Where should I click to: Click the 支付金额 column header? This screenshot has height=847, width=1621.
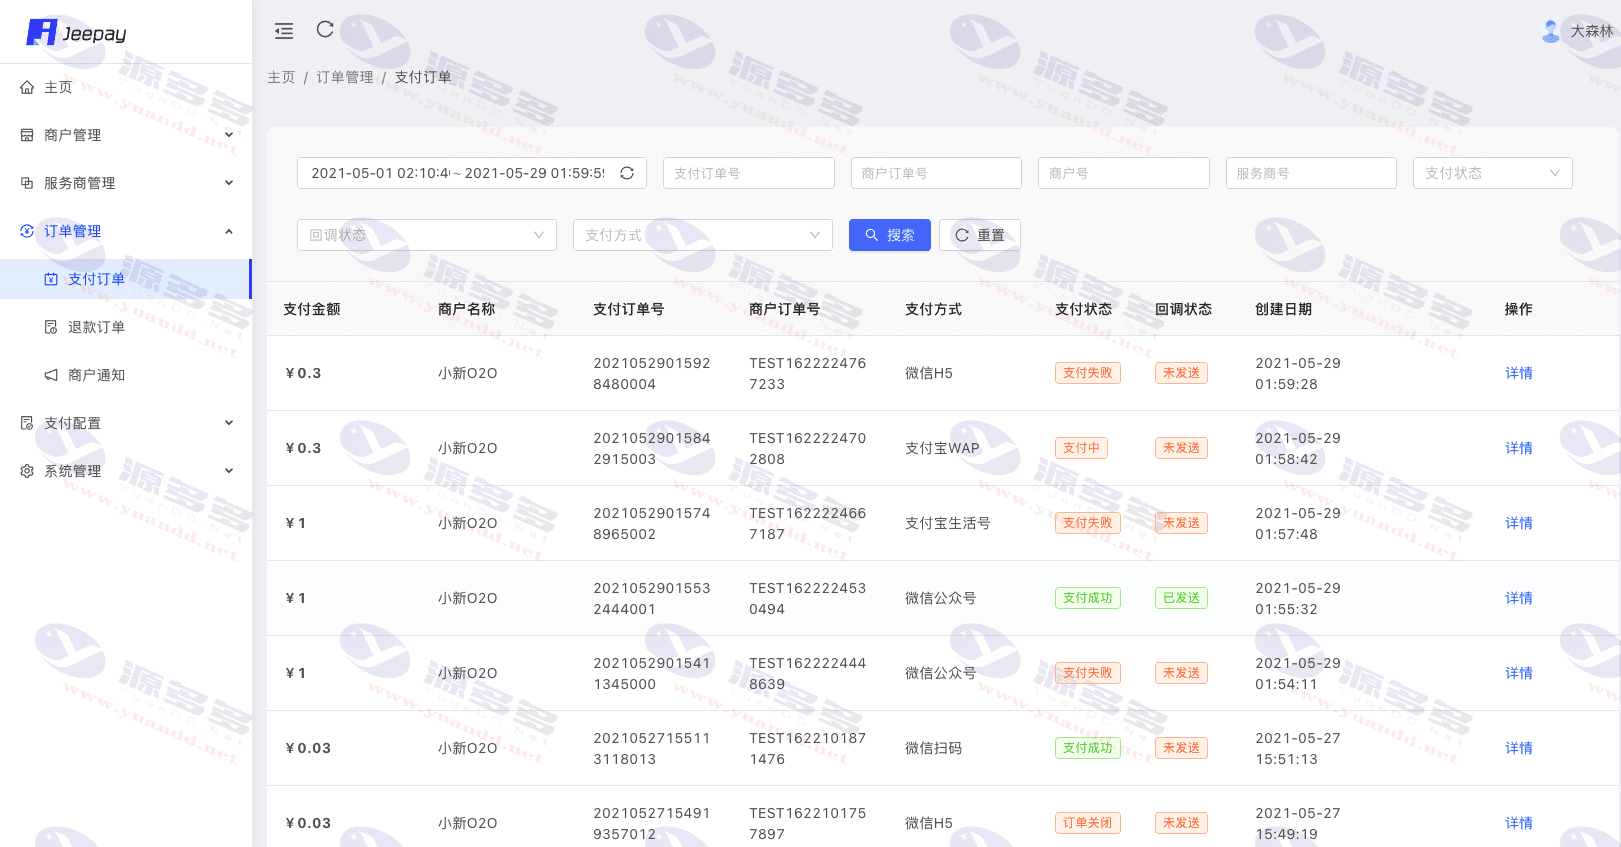tap(312, 309)
